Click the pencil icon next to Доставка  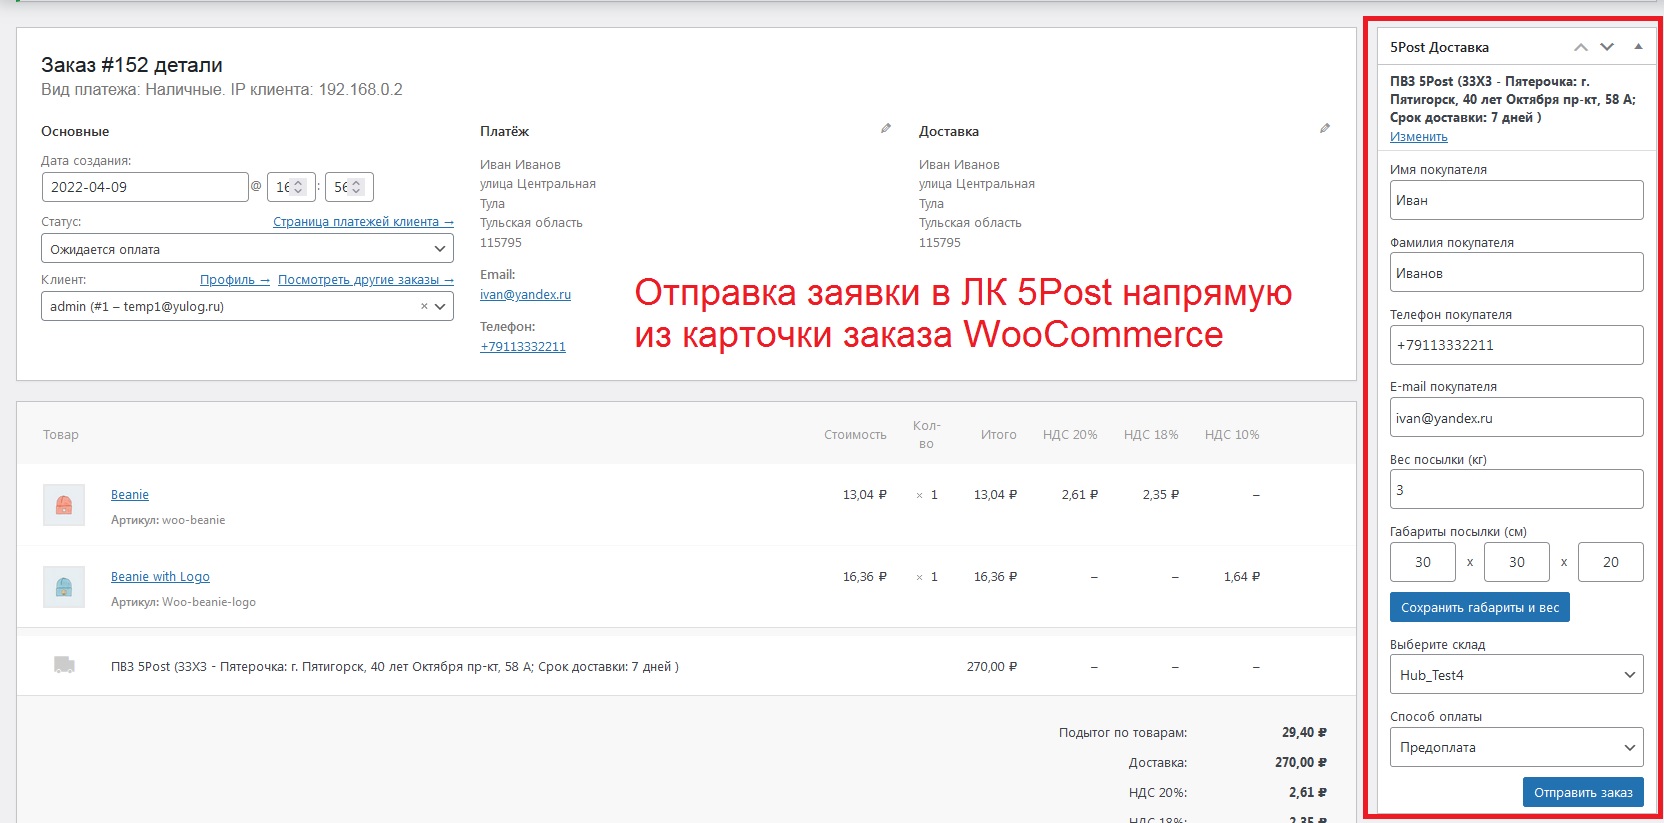pyautogui.click(x=1324, y=129)
